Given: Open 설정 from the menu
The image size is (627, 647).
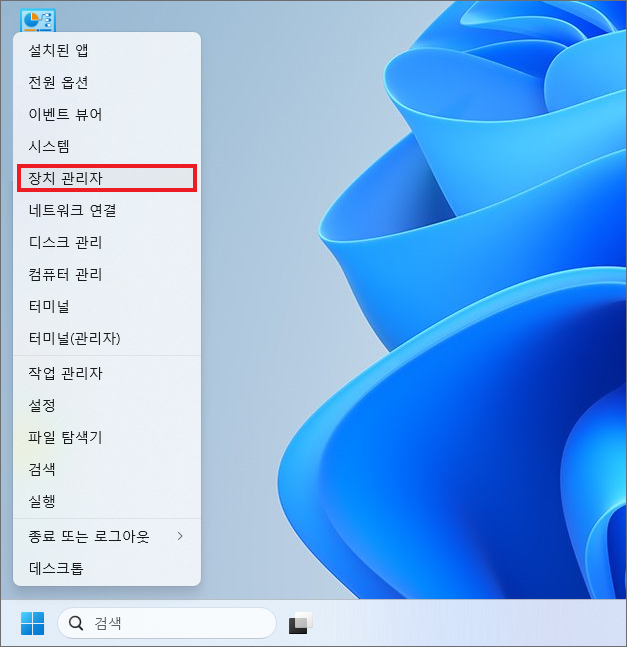Looking at the screenshot, I should pyautogui.click(x=107, y=405).
